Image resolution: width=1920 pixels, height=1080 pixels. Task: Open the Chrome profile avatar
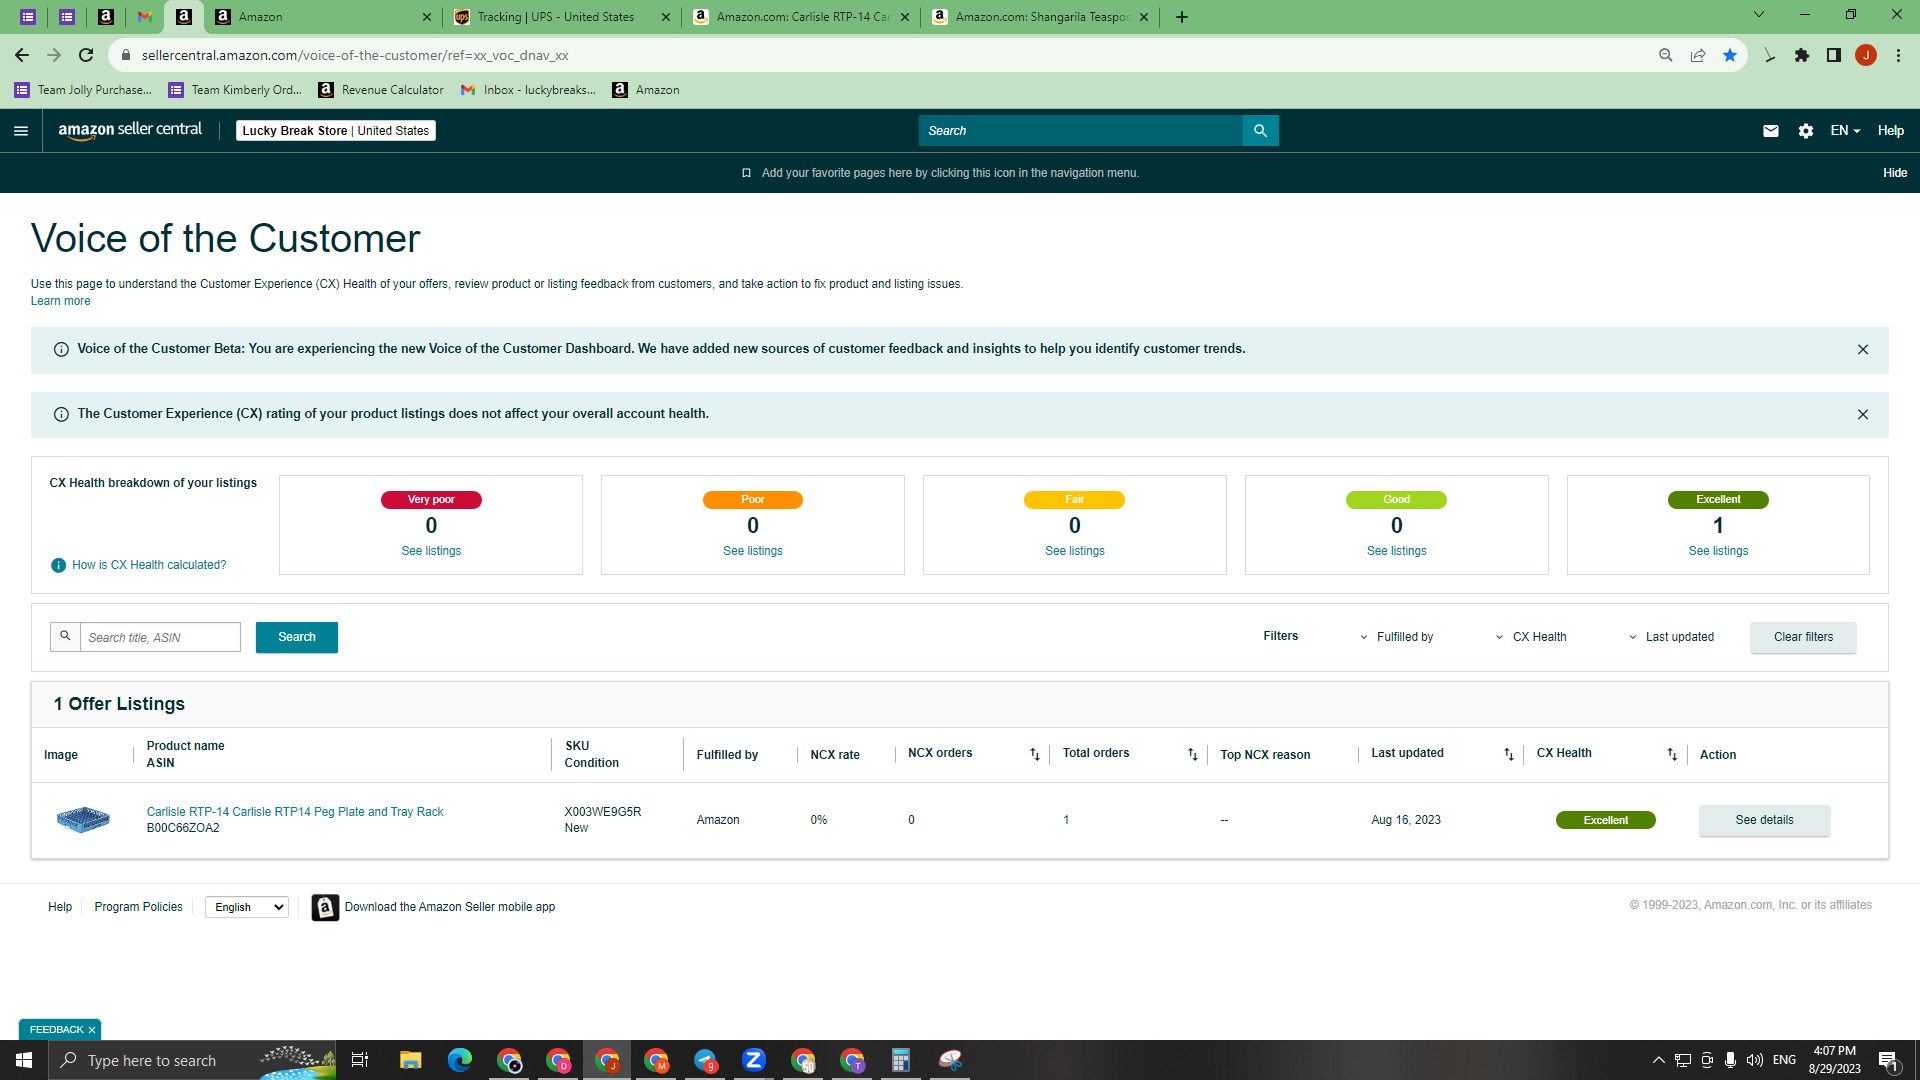1866,55
